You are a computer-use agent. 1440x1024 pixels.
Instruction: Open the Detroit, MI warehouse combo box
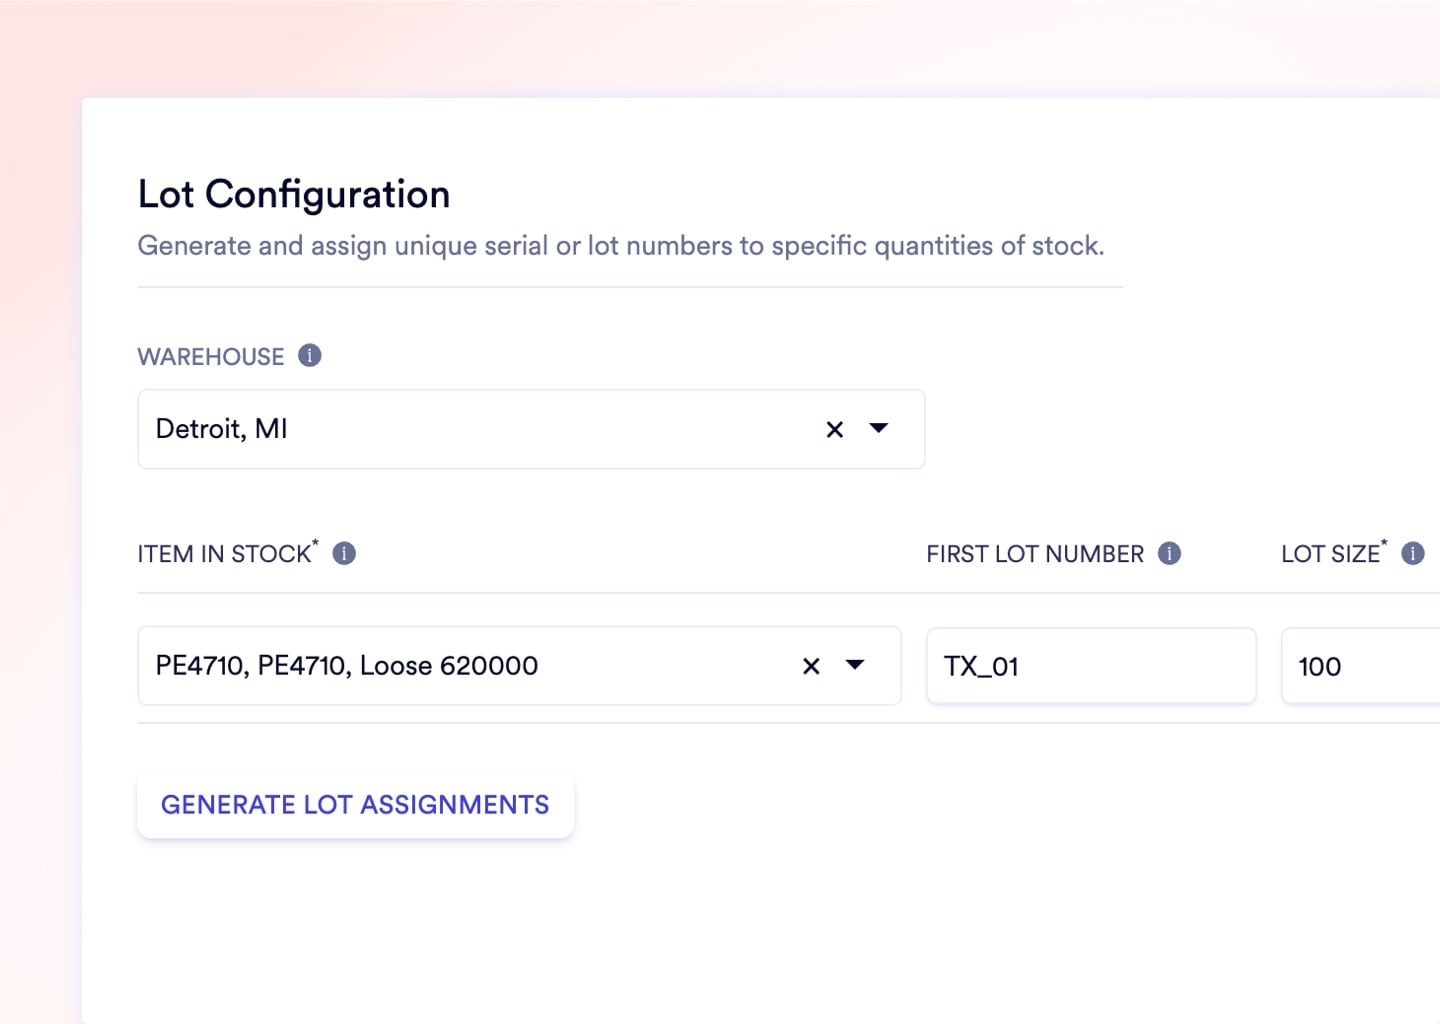pyautogui.click(x=480, y=429)
